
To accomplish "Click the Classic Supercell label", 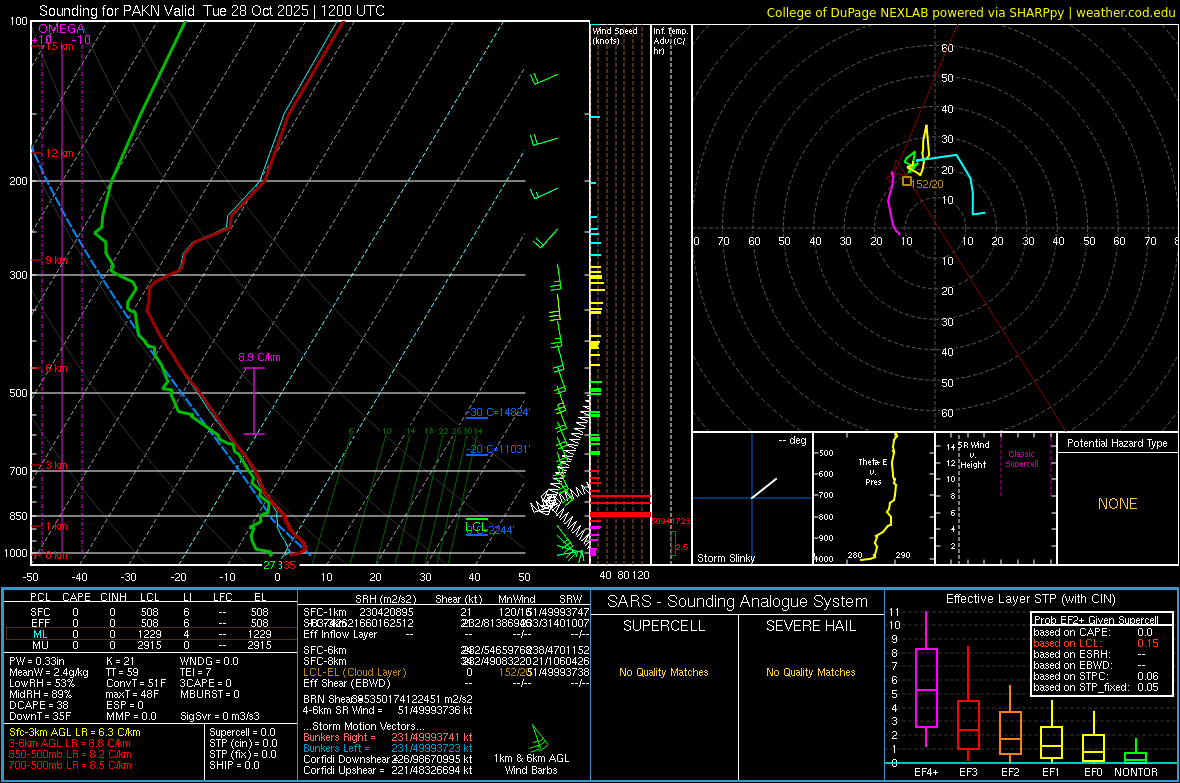I will coord(1022,459).
